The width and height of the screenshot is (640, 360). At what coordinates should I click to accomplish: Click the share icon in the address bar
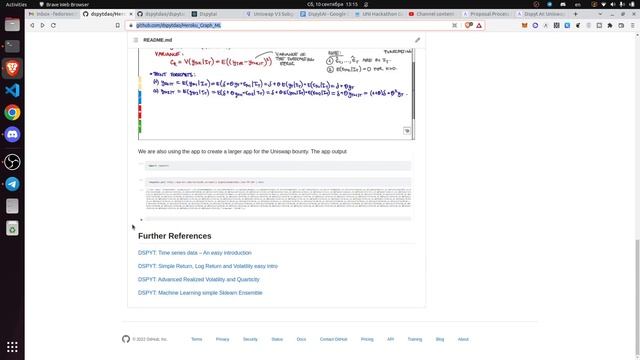pyautogui.click(x=454, y=25)
